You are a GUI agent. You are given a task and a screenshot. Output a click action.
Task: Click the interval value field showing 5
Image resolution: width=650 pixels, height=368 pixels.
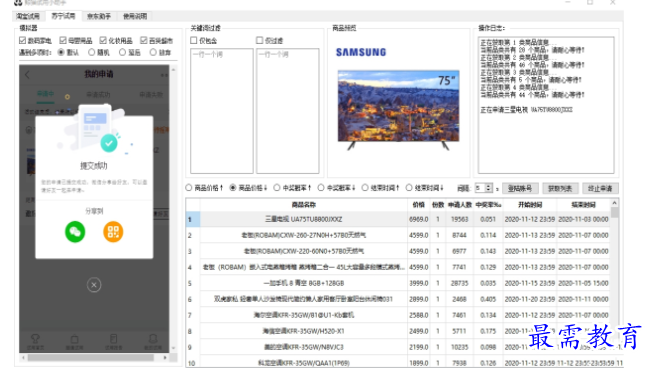click(x=480, y=188)
